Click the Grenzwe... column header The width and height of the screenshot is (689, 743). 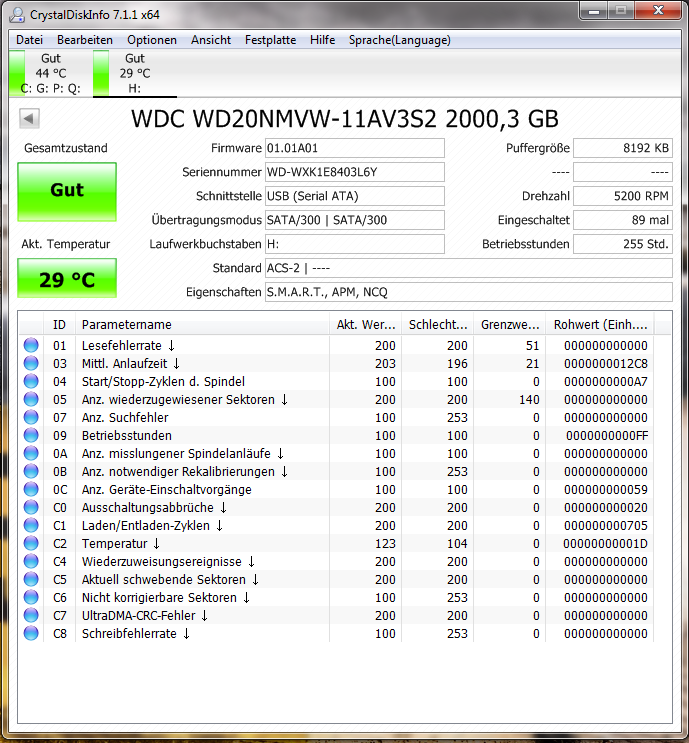click(x=509, y=325)
